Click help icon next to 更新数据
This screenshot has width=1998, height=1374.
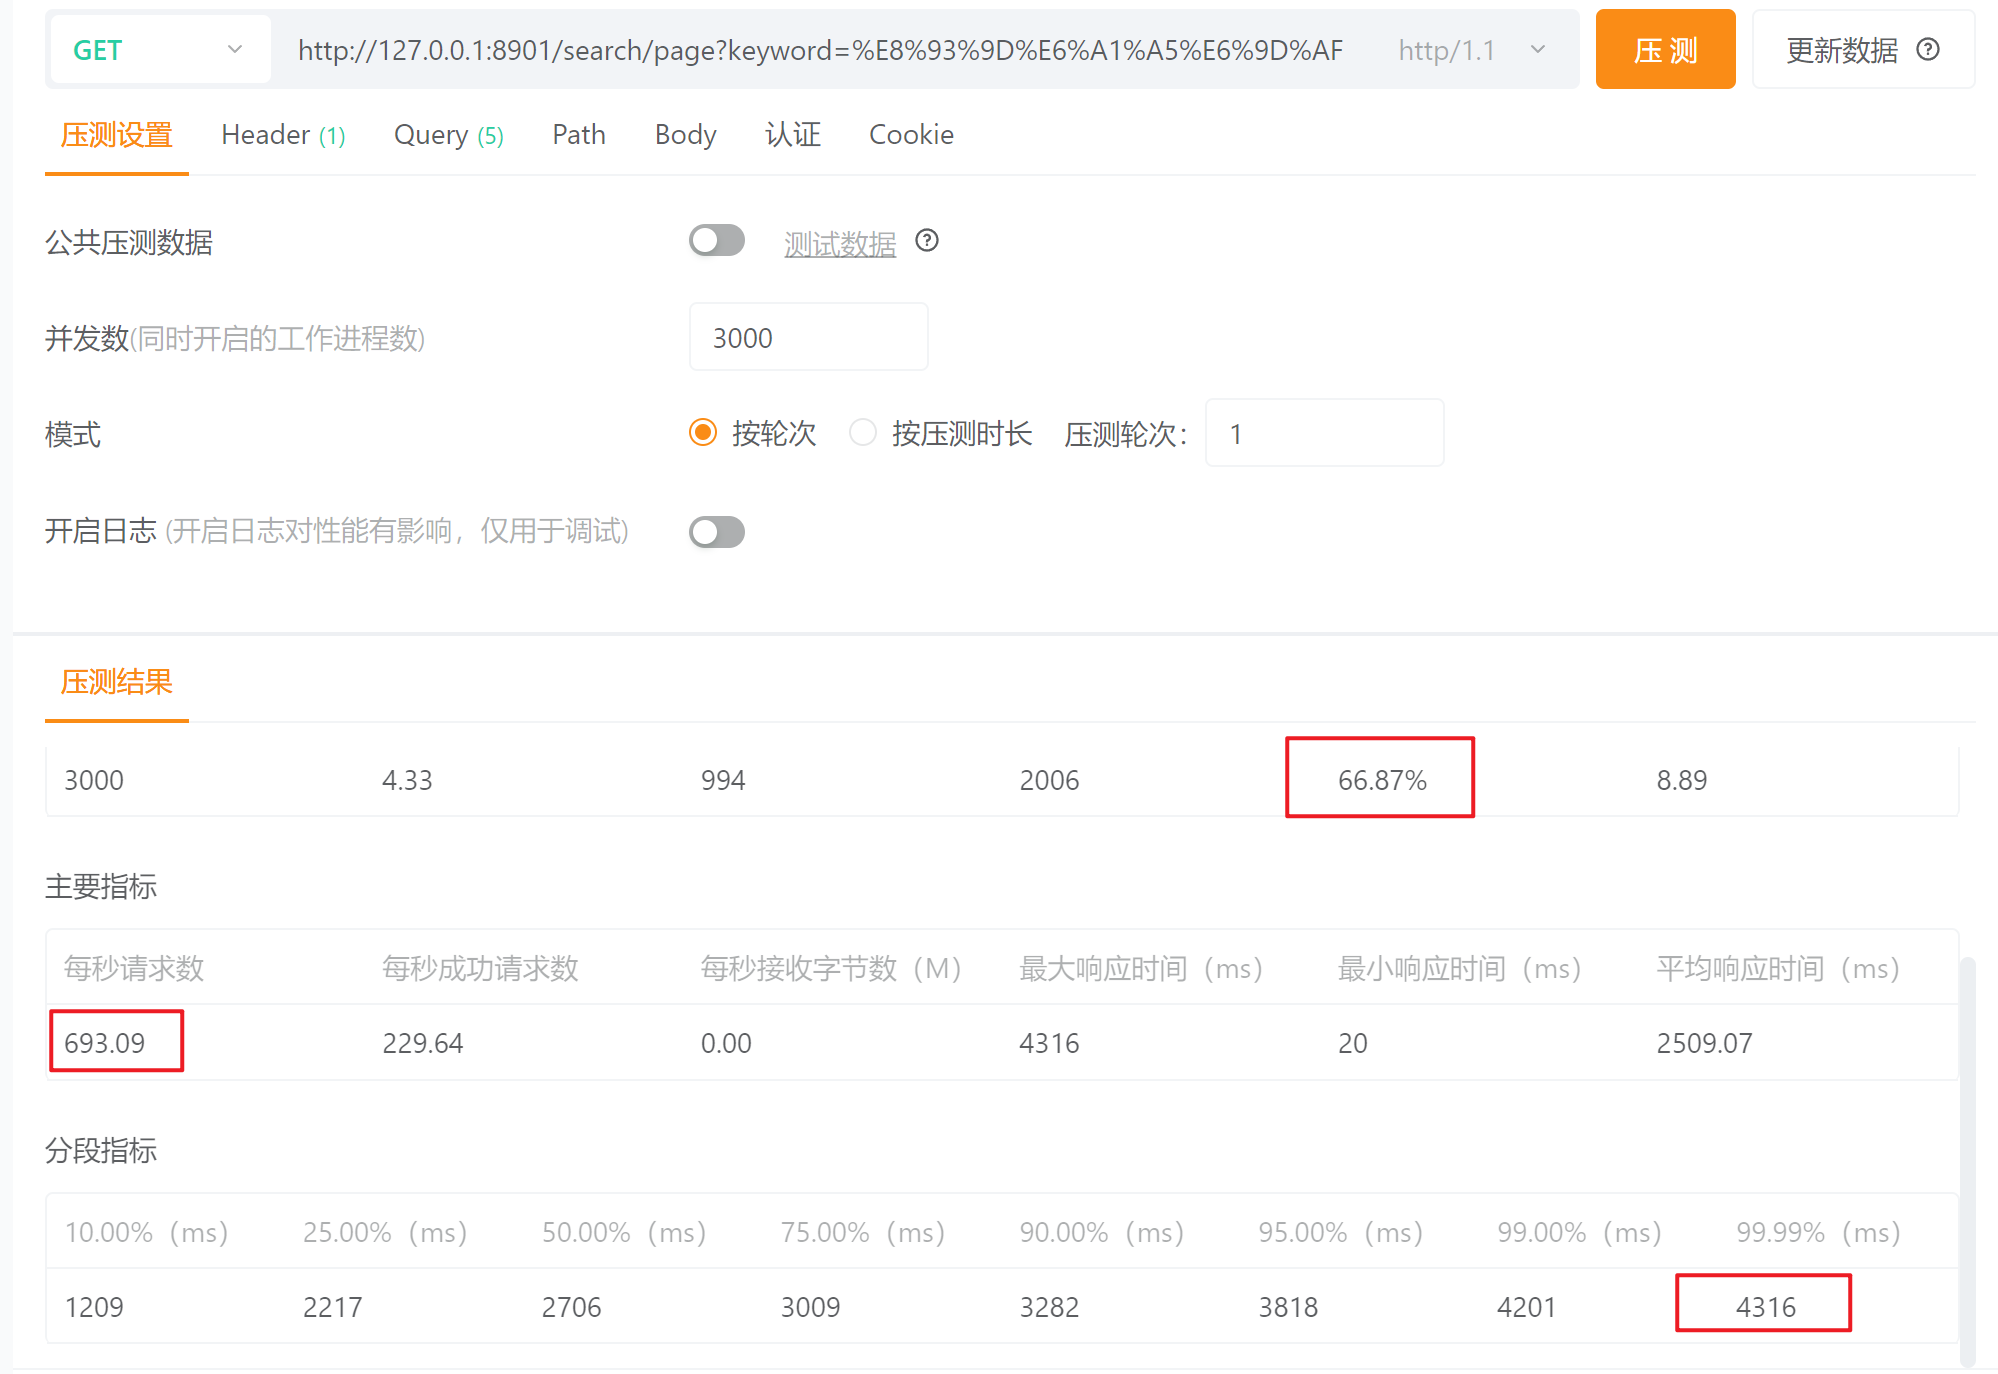click(1927, 50)
